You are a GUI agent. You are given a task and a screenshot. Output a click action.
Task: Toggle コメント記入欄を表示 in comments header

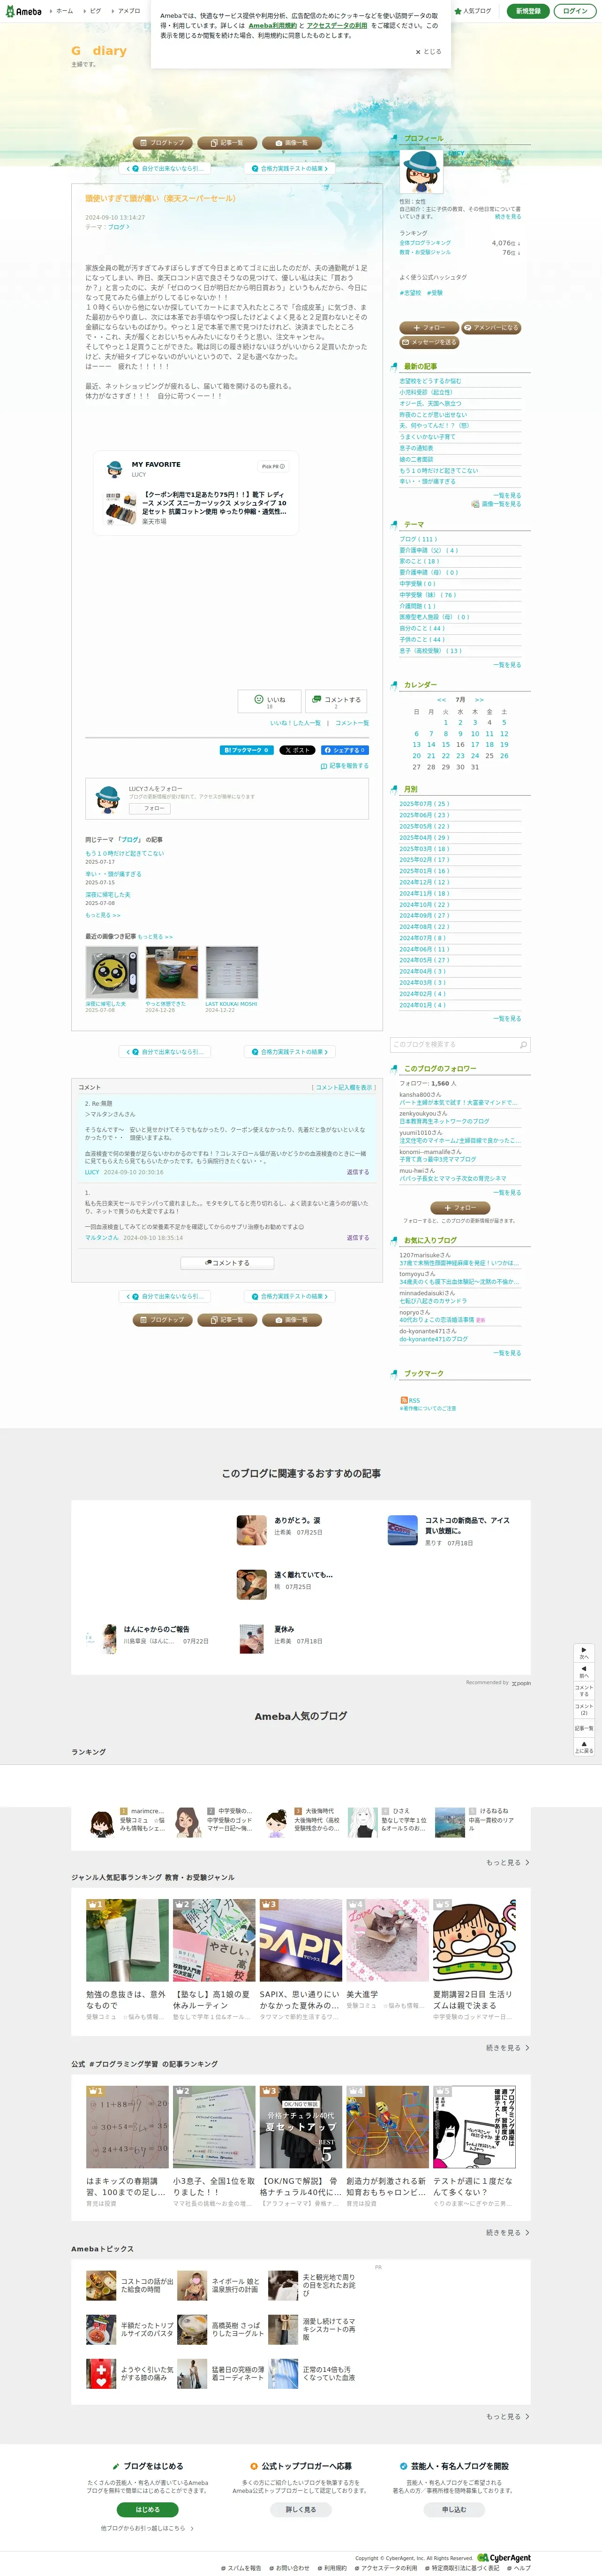(x=343, y=1087)
